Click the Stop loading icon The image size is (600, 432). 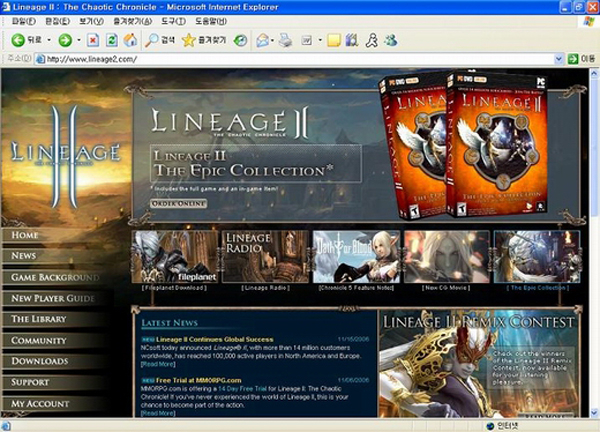click(x=93, y=40)
